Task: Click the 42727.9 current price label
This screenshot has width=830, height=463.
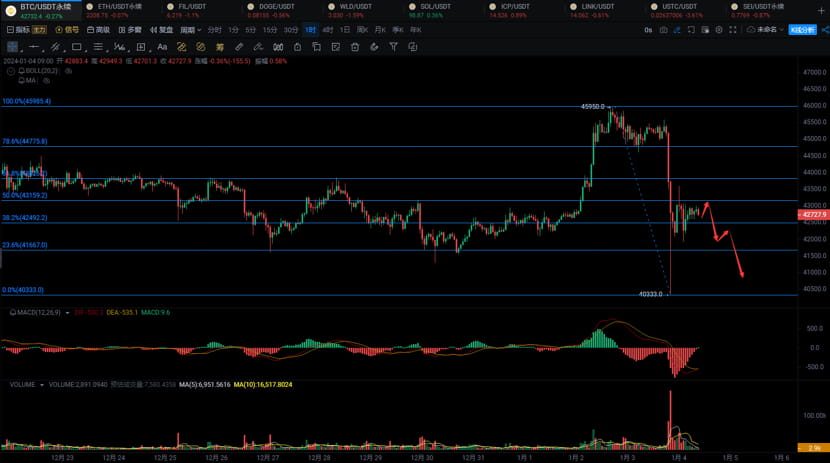Action: click(813, 215)
